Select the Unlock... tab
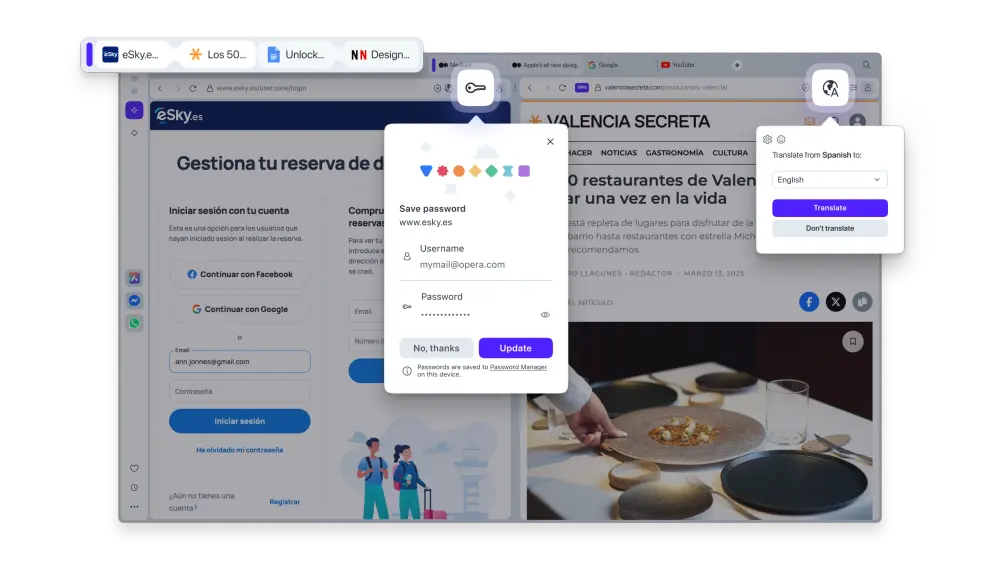 click(x=296, y=55)
